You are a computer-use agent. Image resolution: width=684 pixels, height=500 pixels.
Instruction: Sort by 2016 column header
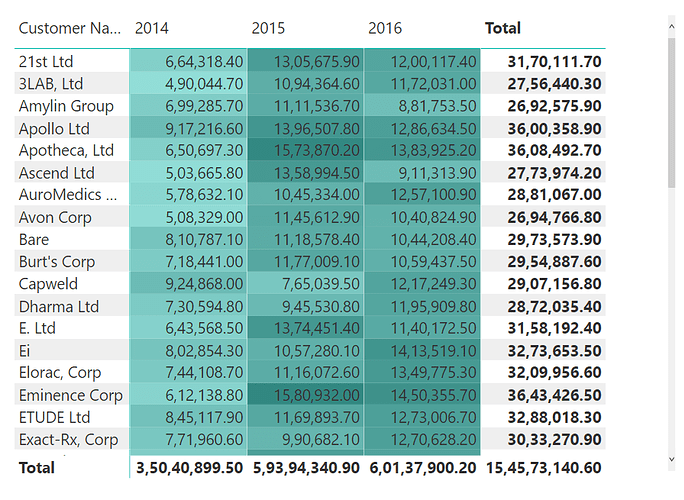(385, 28)
